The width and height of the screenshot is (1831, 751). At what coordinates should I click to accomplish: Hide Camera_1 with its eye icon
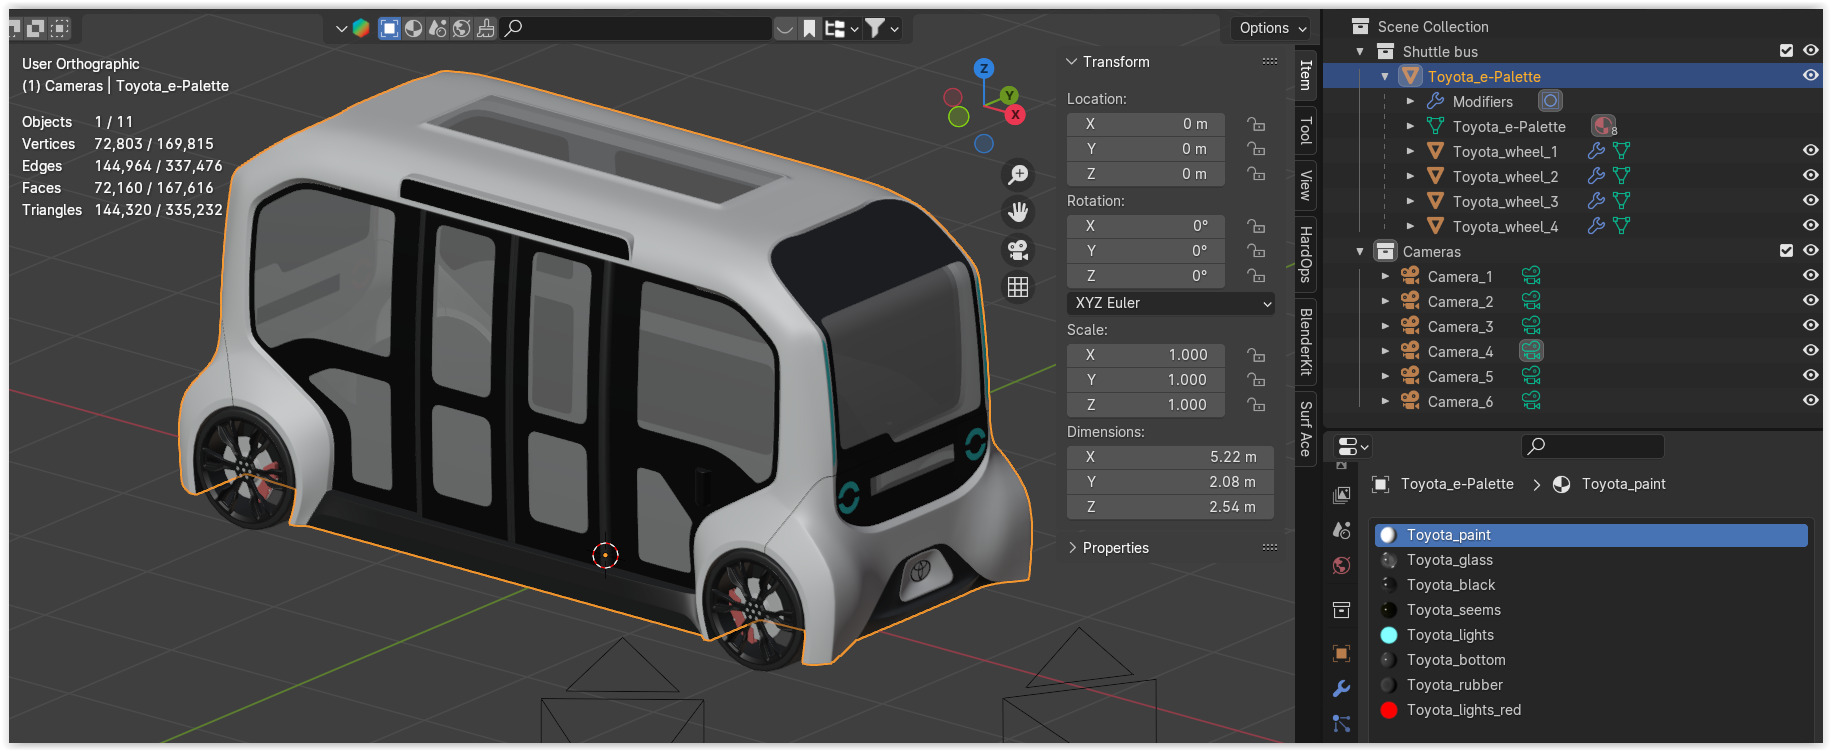[1811, 276]
